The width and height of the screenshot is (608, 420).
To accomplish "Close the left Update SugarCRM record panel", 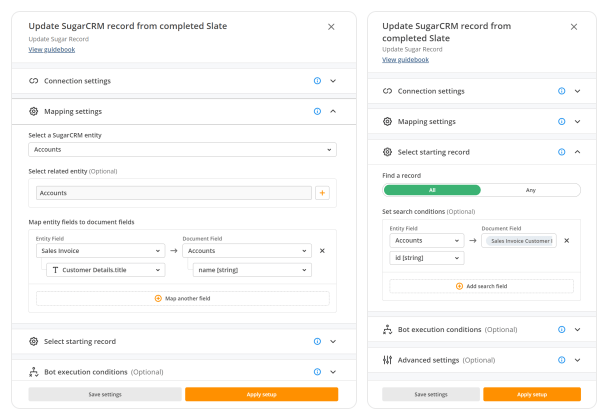I will 331,27.
